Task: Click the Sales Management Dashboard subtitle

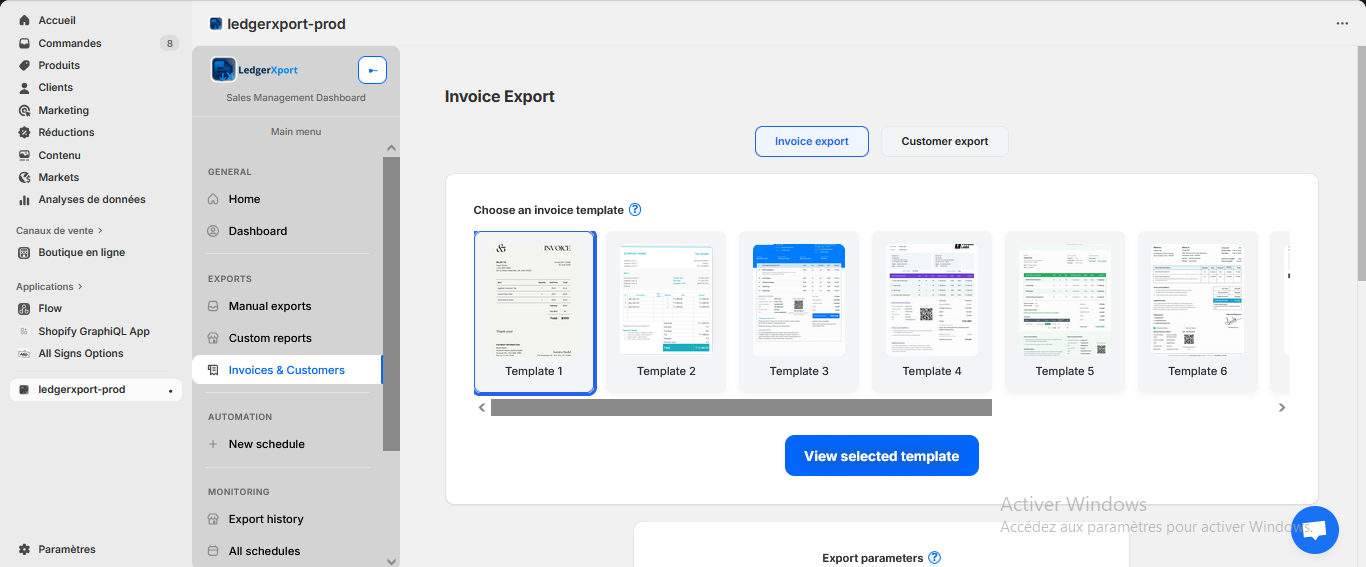Action: click(296, 98)
